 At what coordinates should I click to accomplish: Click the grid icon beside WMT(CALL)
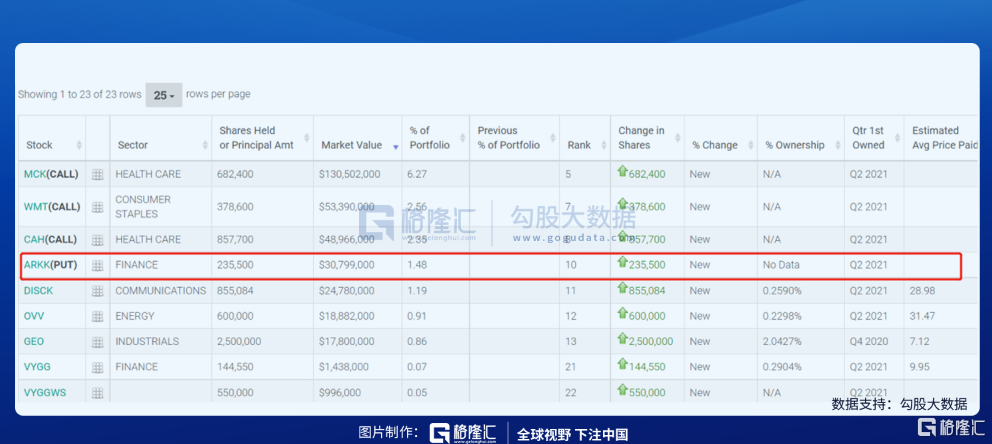pos(97,207)
